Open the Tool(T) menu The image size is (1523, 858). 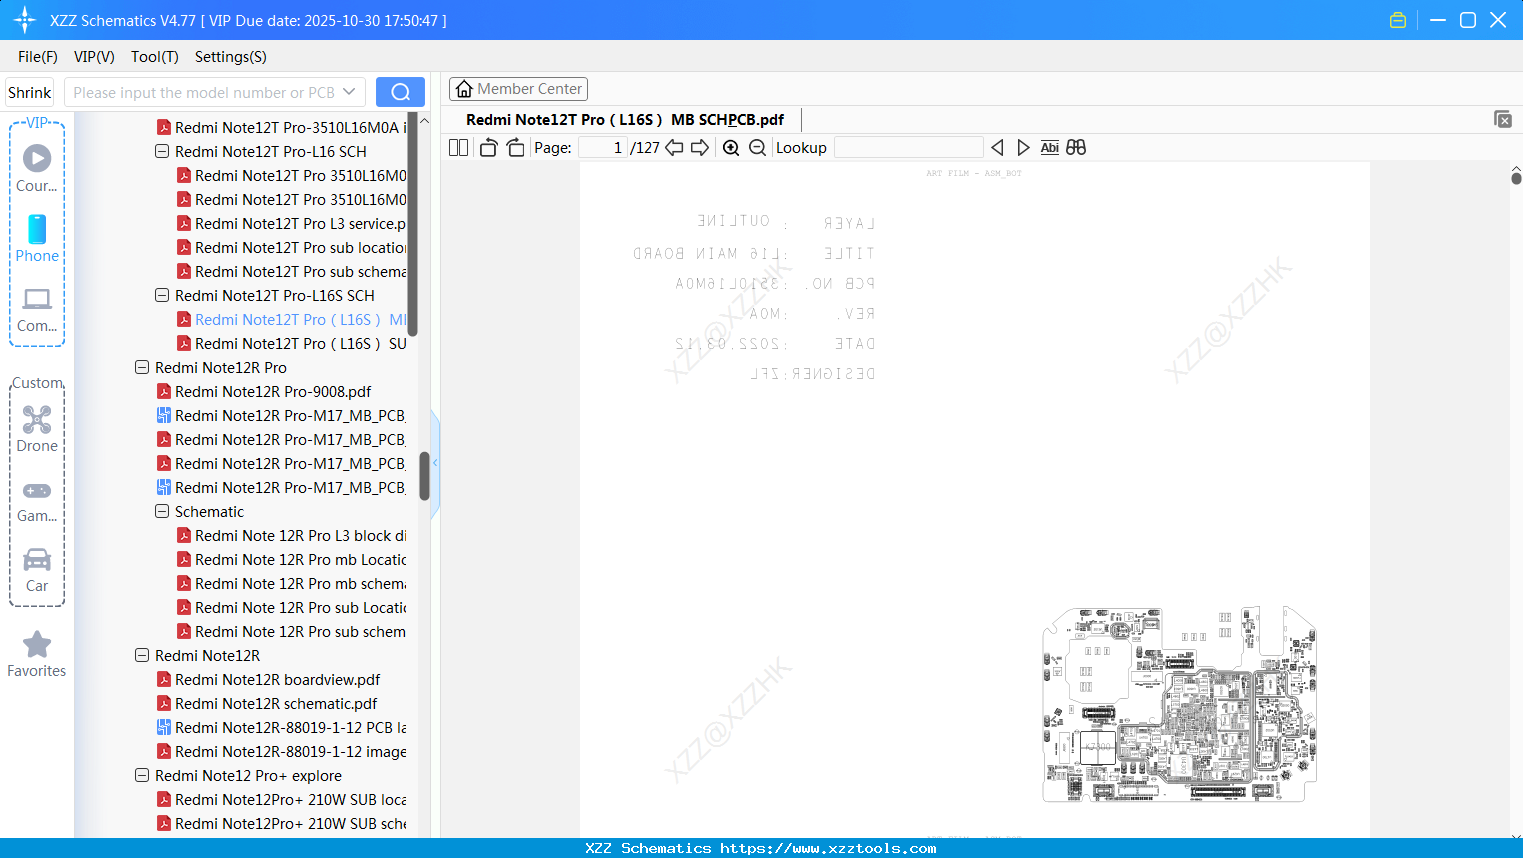(x=155, y=57)
